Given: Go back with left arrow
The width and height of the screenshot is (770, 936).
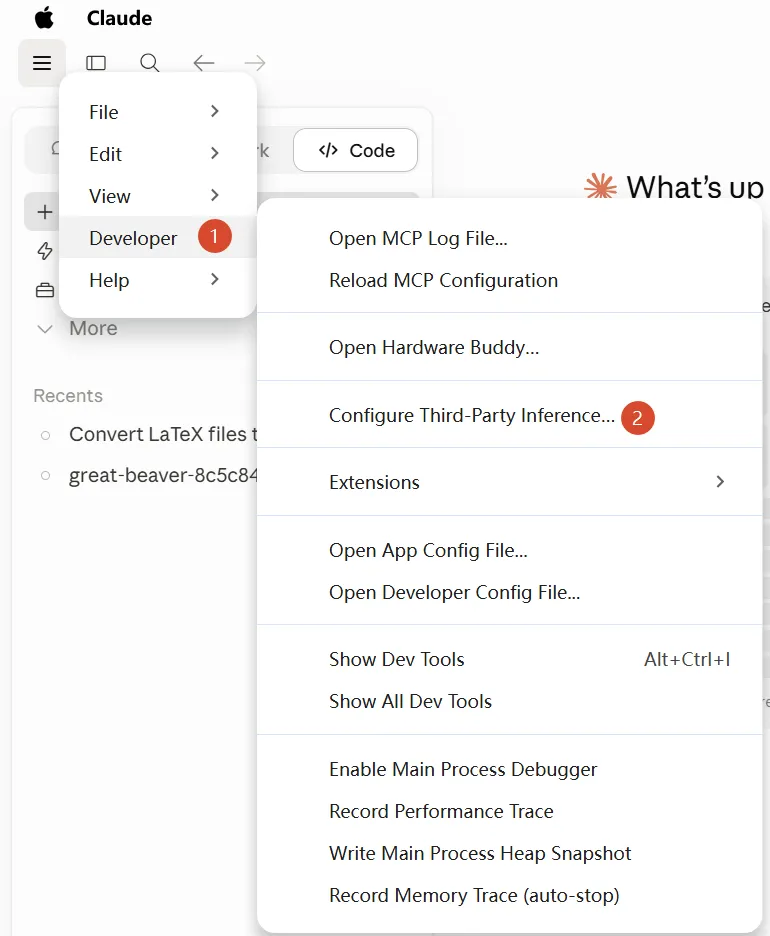Looking at the screenshot, I should (x=204, y=63).
